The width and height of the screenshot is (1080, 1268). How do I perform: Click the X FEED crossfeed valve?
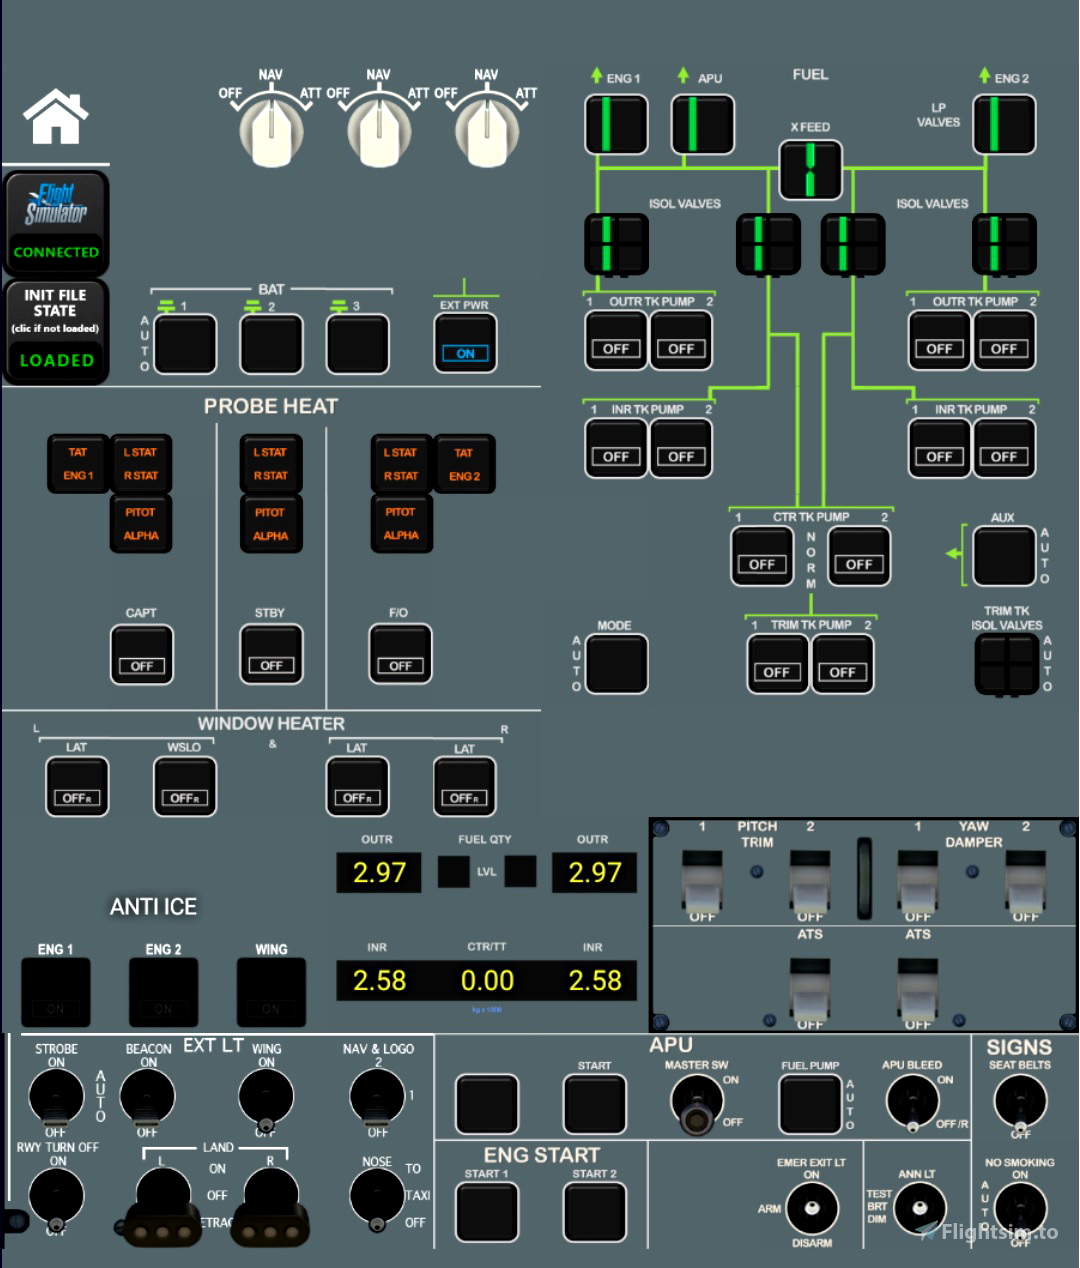pyautogui.click(x=810, y=170)
